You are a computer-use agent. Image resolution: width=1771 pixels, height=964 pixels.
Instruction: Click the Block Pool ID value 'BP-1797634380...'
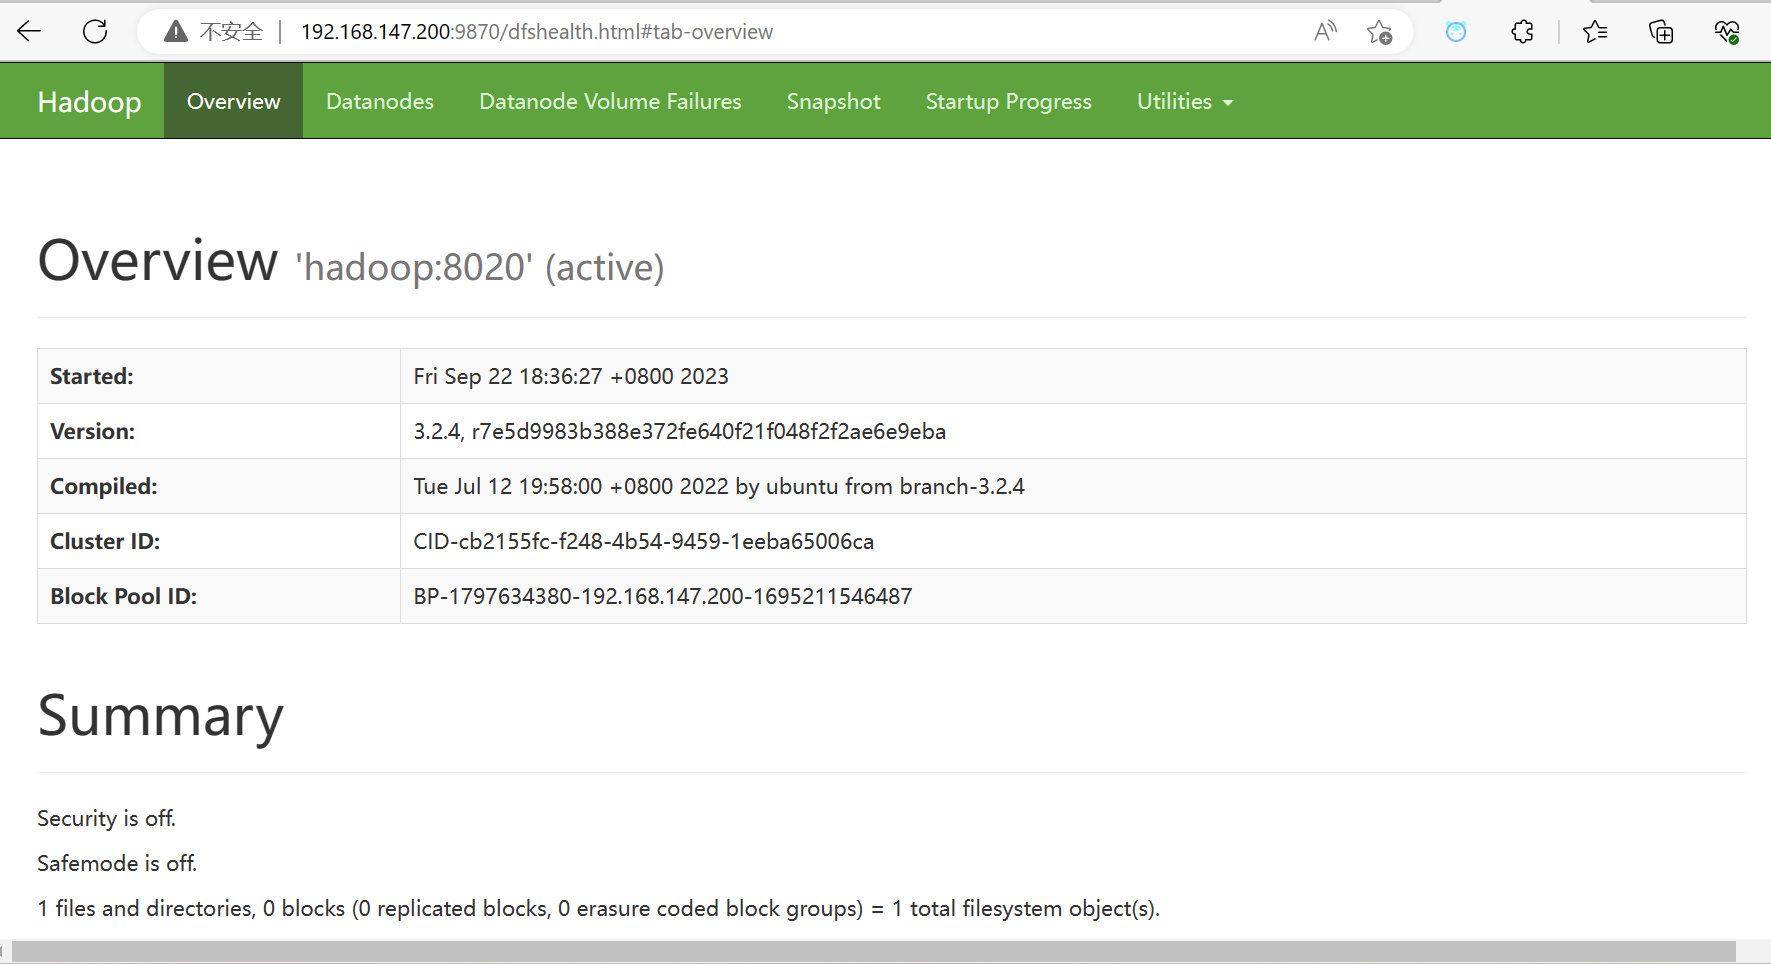click(x=662, y=596)
